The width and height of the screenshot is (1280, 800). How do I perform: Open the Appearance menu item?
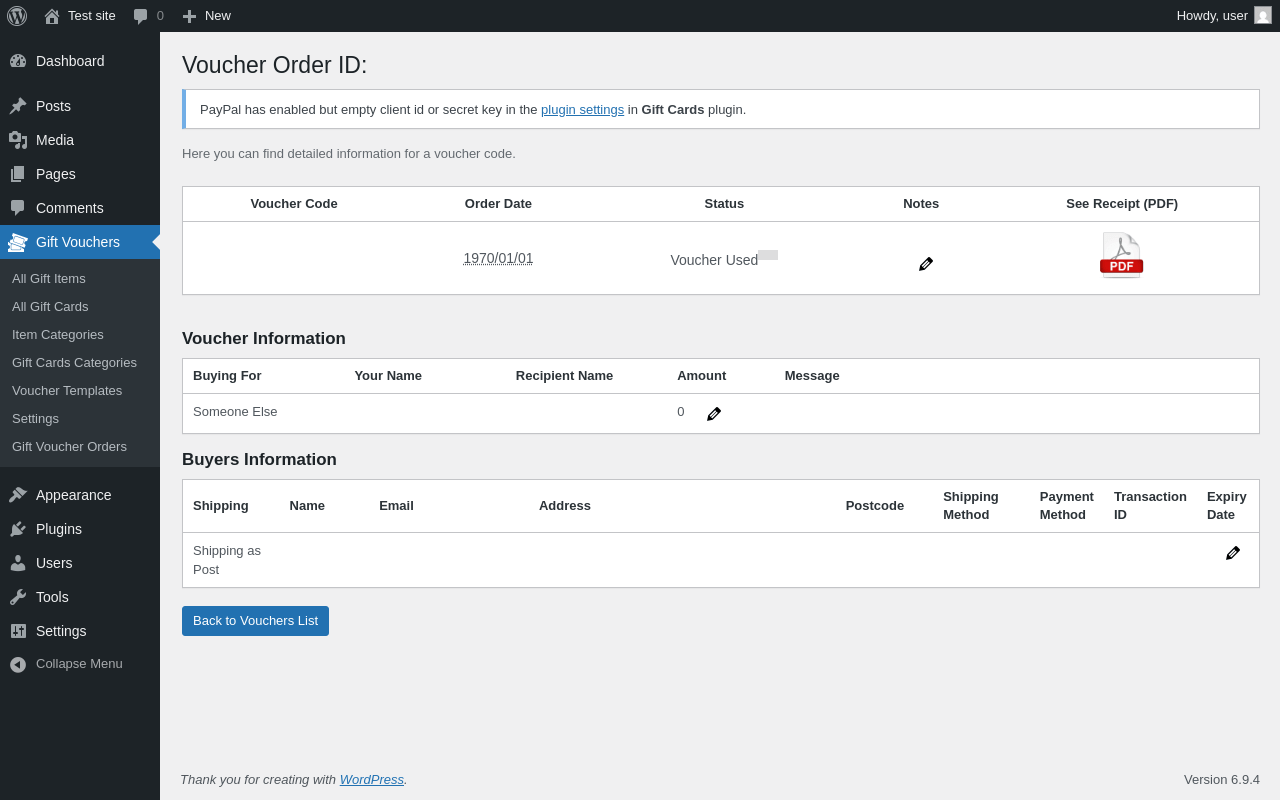[x=73, y=495]
